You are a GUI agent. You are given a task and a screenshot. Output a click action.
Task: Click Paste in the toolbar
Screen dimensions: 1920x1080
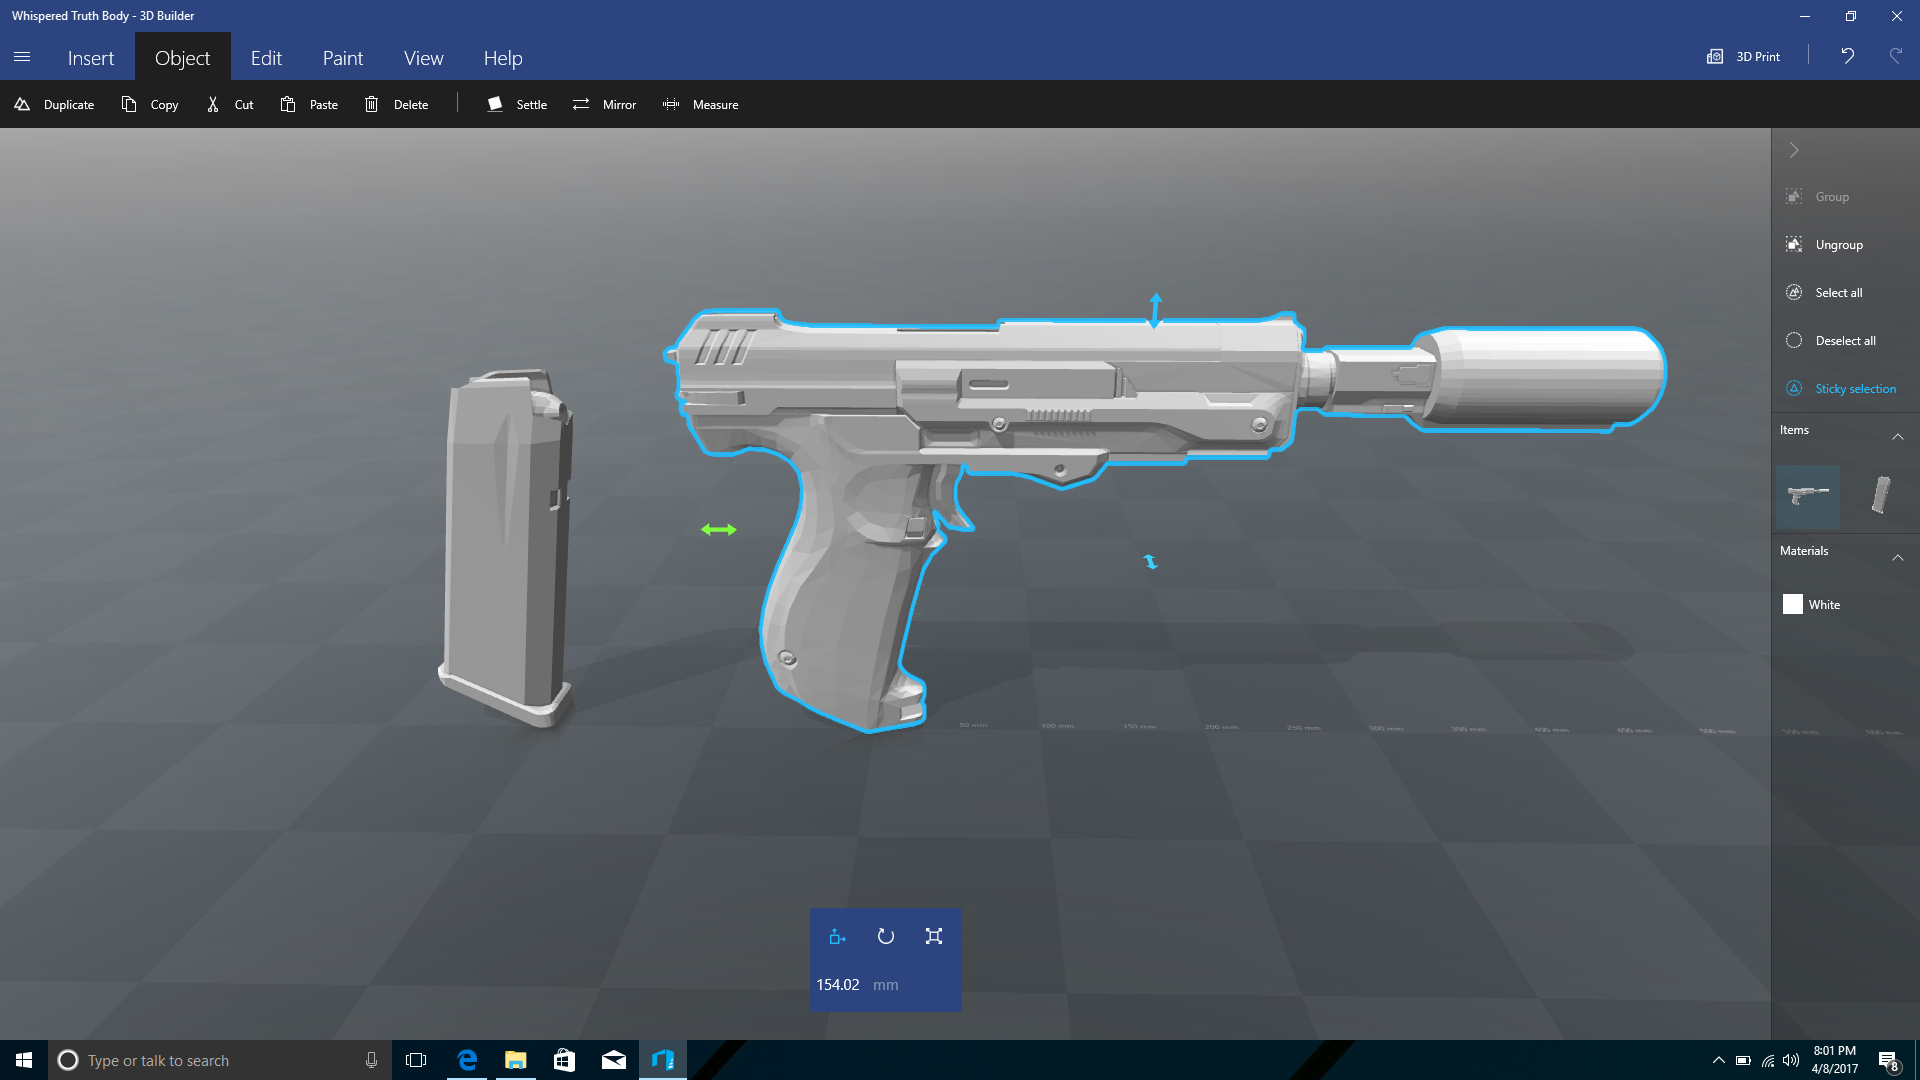pyautogui.click(x=309, y=104)
